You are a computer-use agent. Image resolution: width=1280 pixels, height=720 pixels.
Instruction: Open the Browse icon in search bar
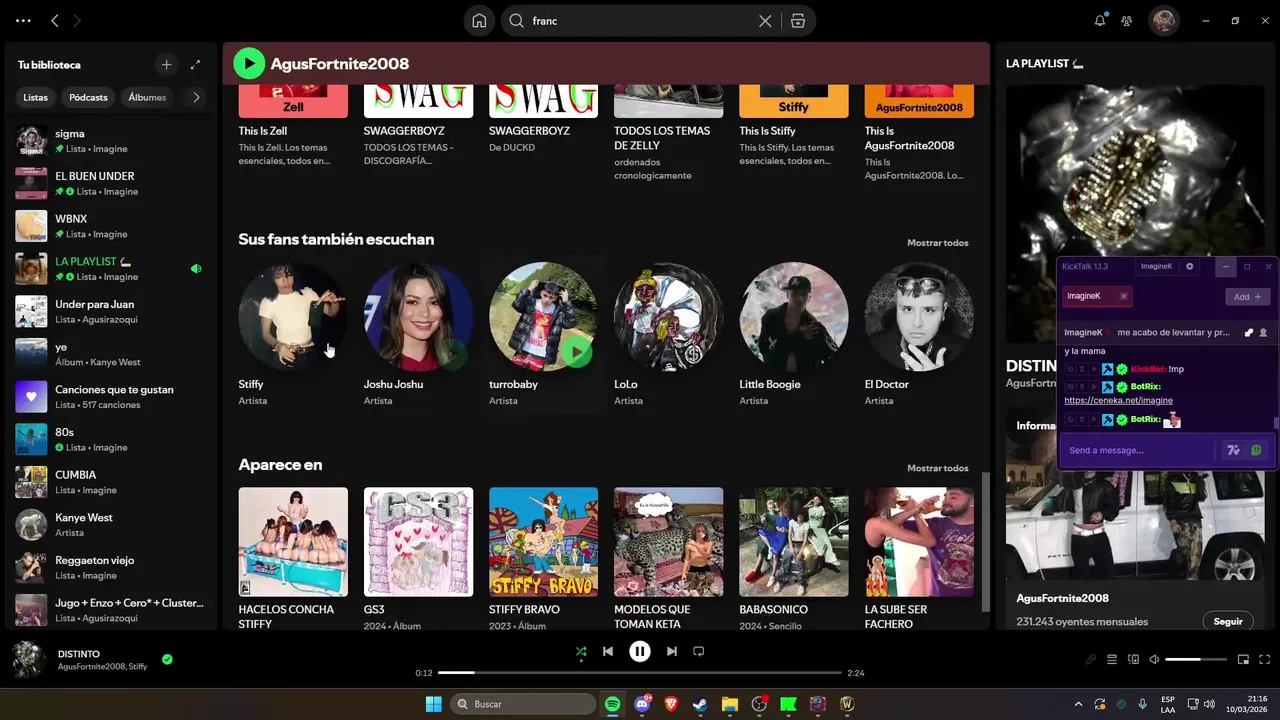click(797, 21)
